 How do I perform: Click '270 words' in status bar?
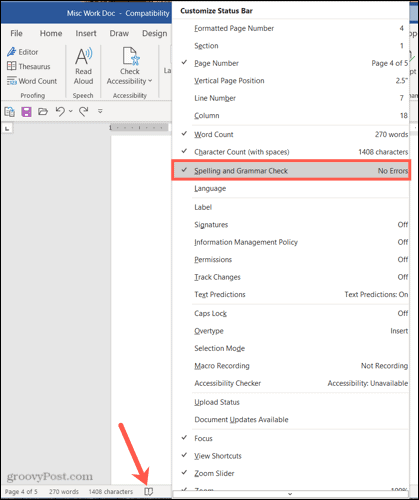coord(64,492)
